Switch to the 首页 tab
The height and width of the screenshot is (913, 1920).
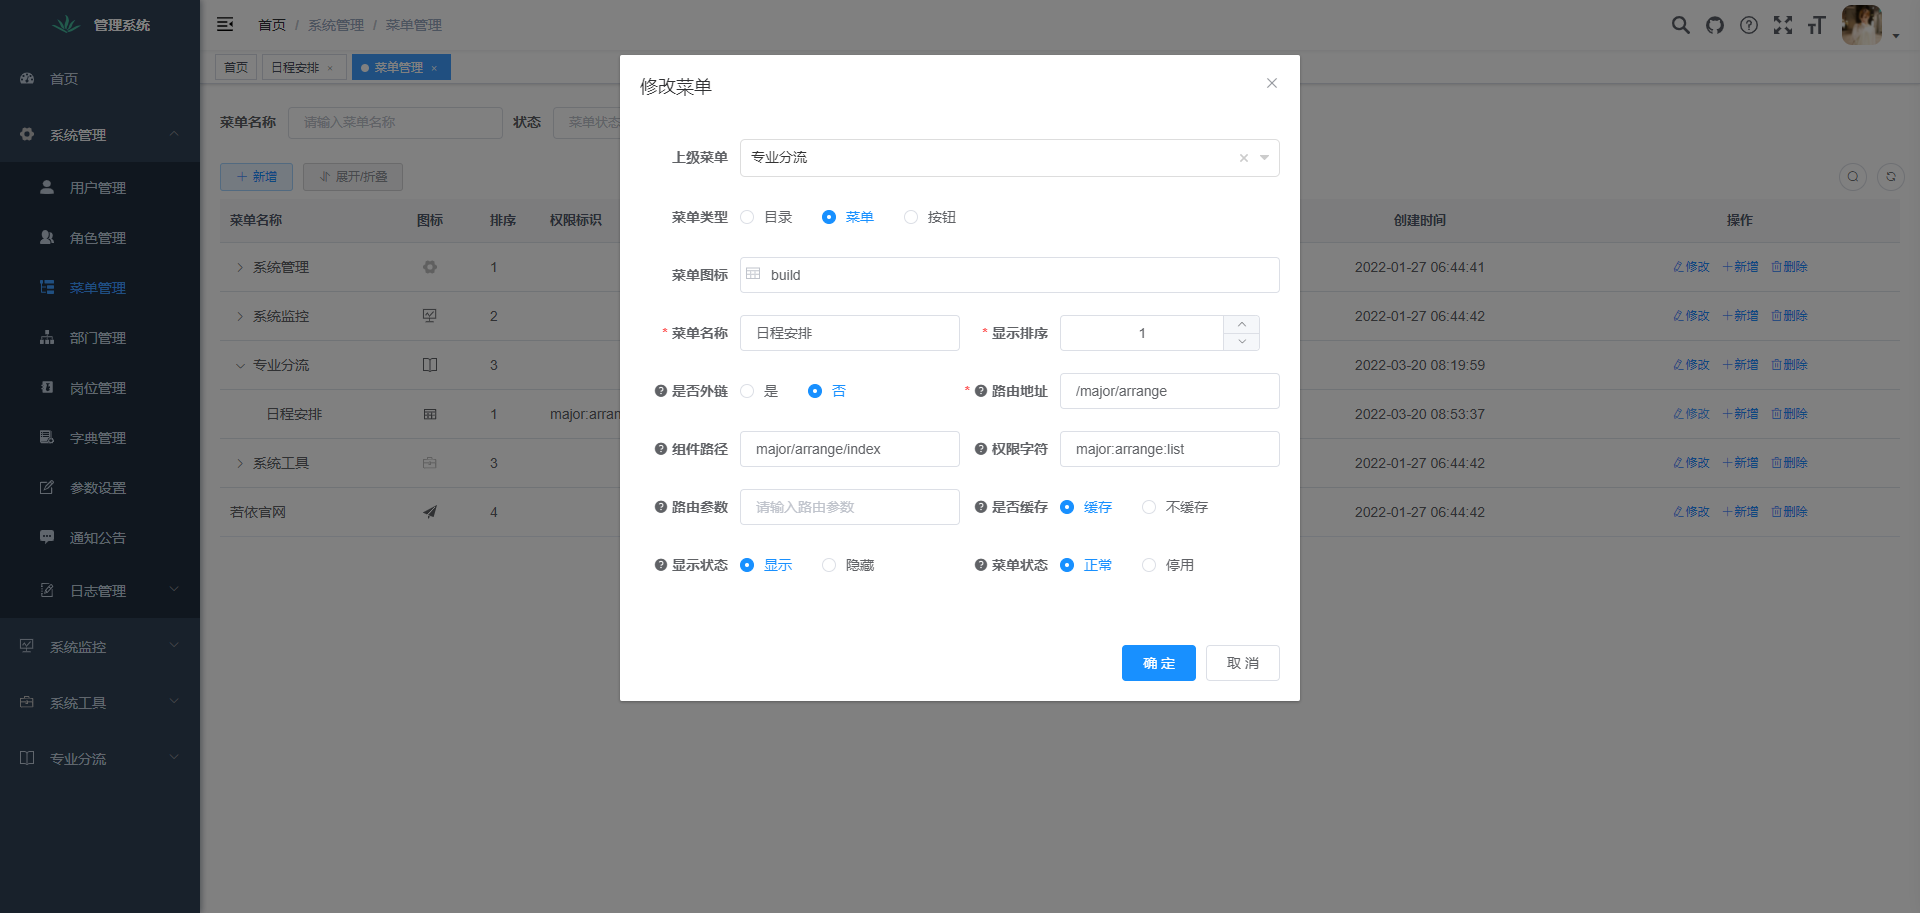pos(236,67)
